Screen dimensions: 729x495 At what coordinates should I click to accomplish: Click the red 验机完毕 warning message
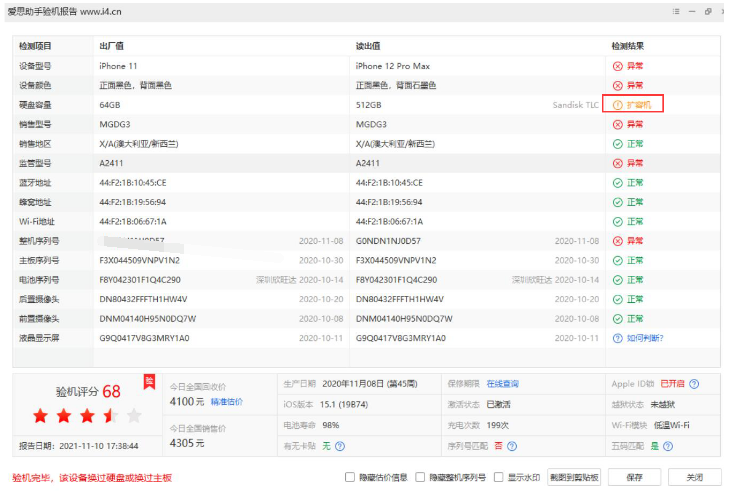(92, 478)
